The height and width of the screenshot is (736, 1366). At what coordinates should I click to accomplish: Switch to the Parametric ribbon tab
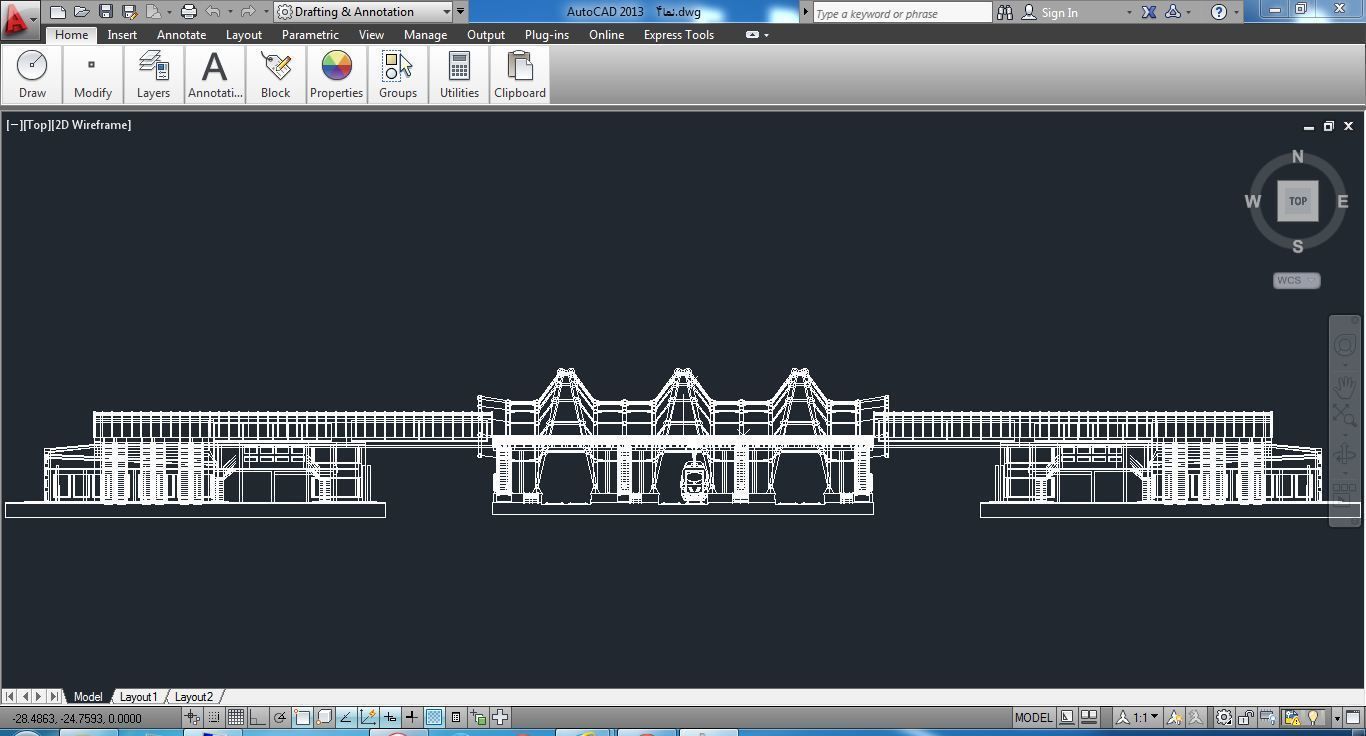click(310, 35)
